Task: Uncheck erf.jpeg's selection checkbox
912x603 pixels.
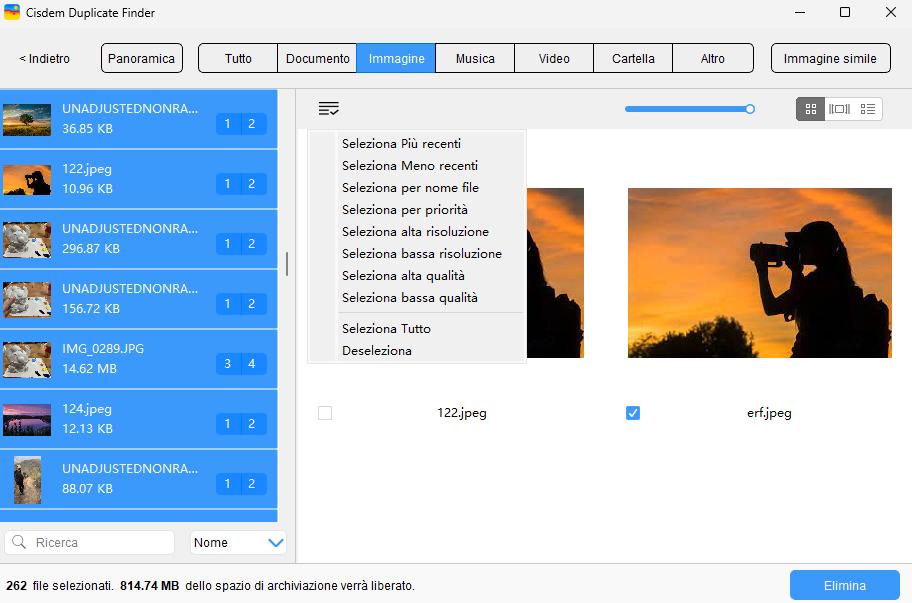Action: click(x=632, y=412)
